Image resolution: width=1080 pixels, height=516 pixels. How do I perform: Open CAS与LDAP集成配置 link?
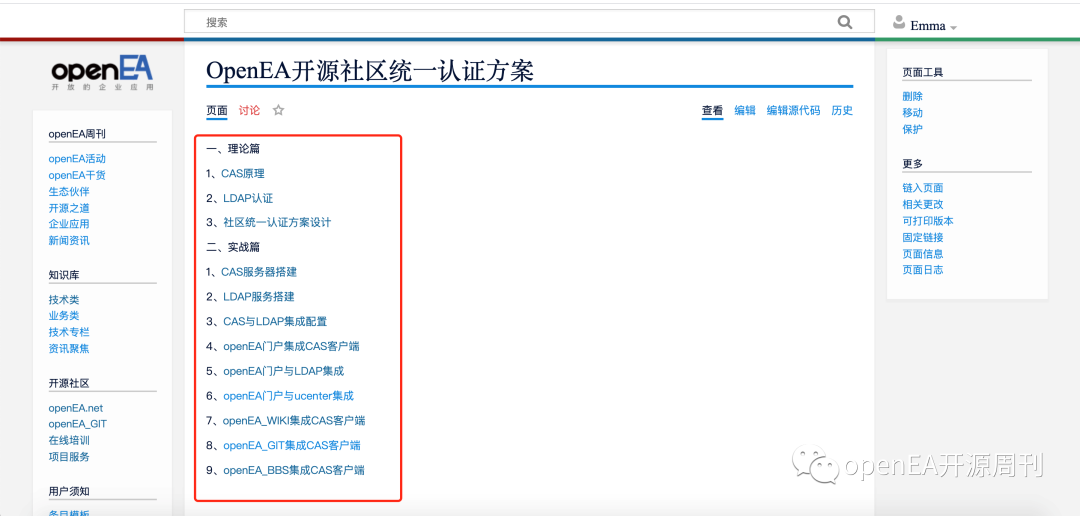coord(275,322)
